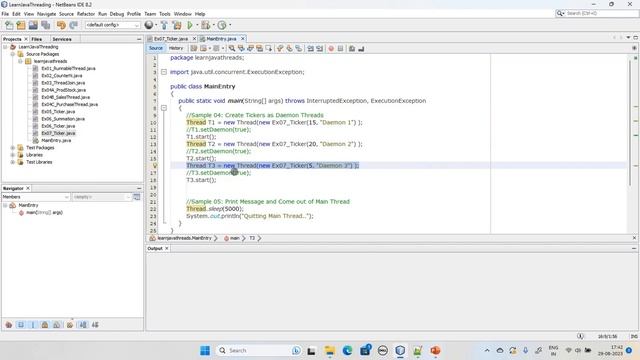Click the New File toolbar icon
The image size is (640, 360).
coord(9,25)
